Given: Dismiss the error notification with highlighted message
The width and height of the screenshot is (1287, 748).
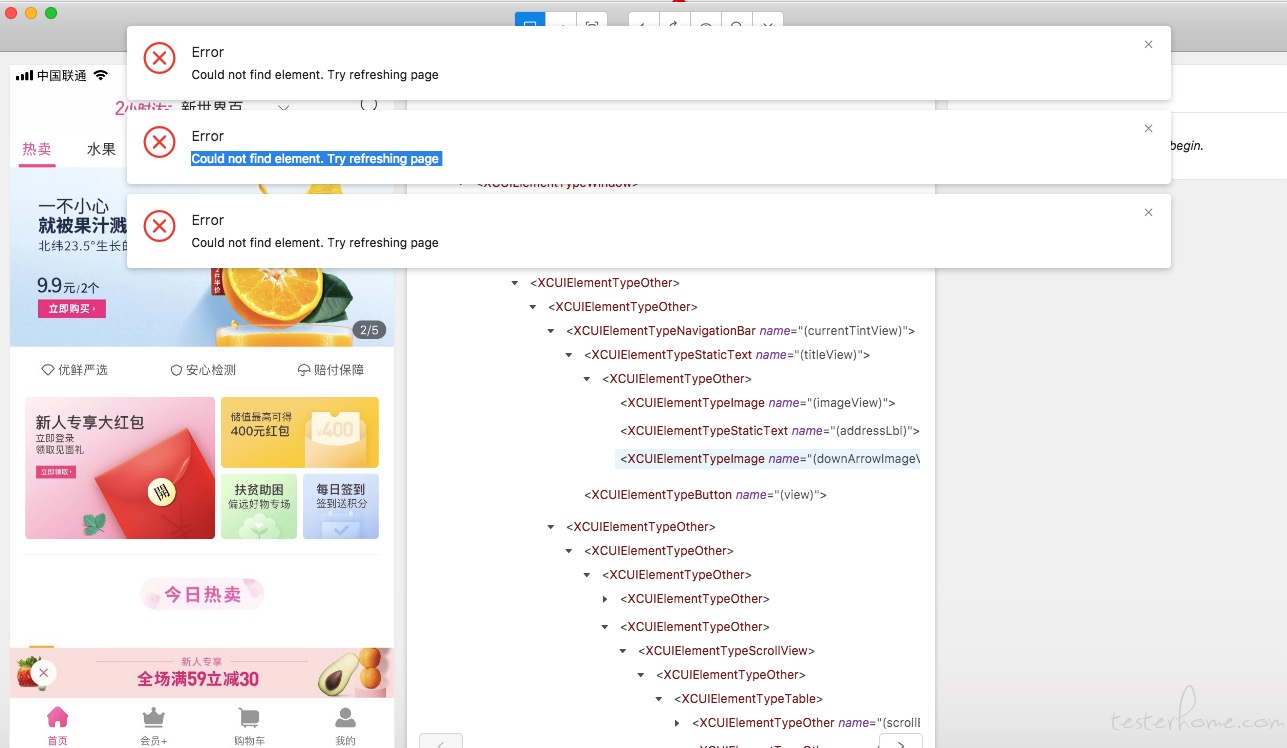Looking at the screenshot, I should [1148, 128].
